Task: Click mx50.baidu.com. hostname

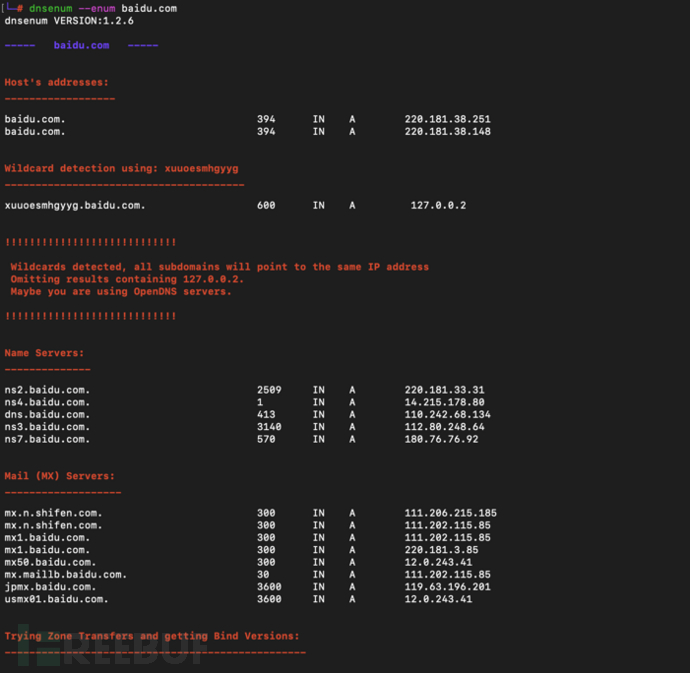Action: (51, 563)
